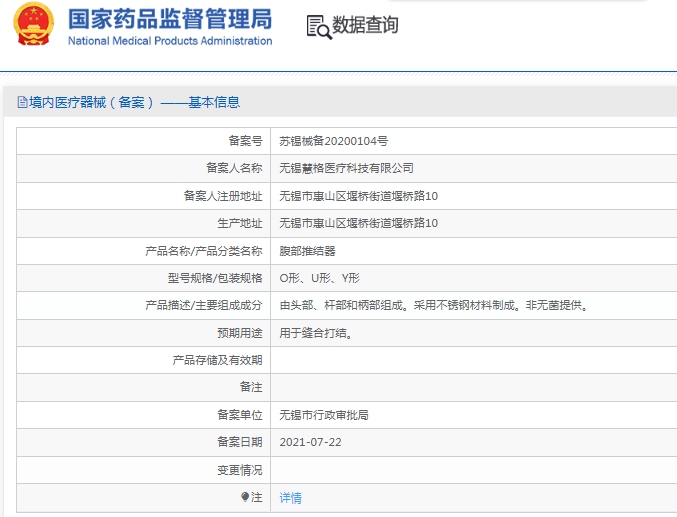
Task: Click the 数据查询 heading text
Action: 365,25
